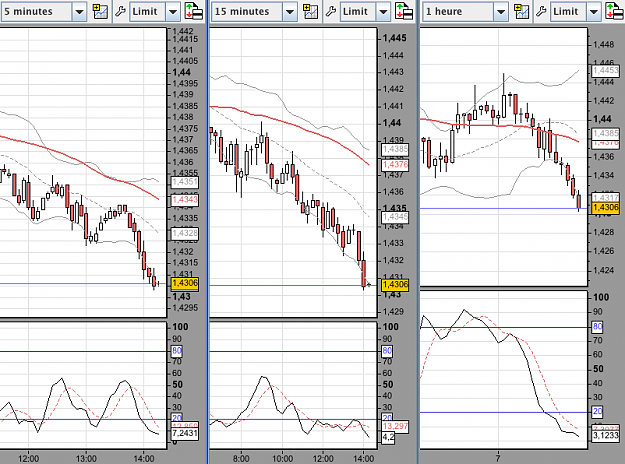Click the red 1,4376 label on 15 minutes chart
The height and width of the screenshot is (464, 625).
coord(395,165)
